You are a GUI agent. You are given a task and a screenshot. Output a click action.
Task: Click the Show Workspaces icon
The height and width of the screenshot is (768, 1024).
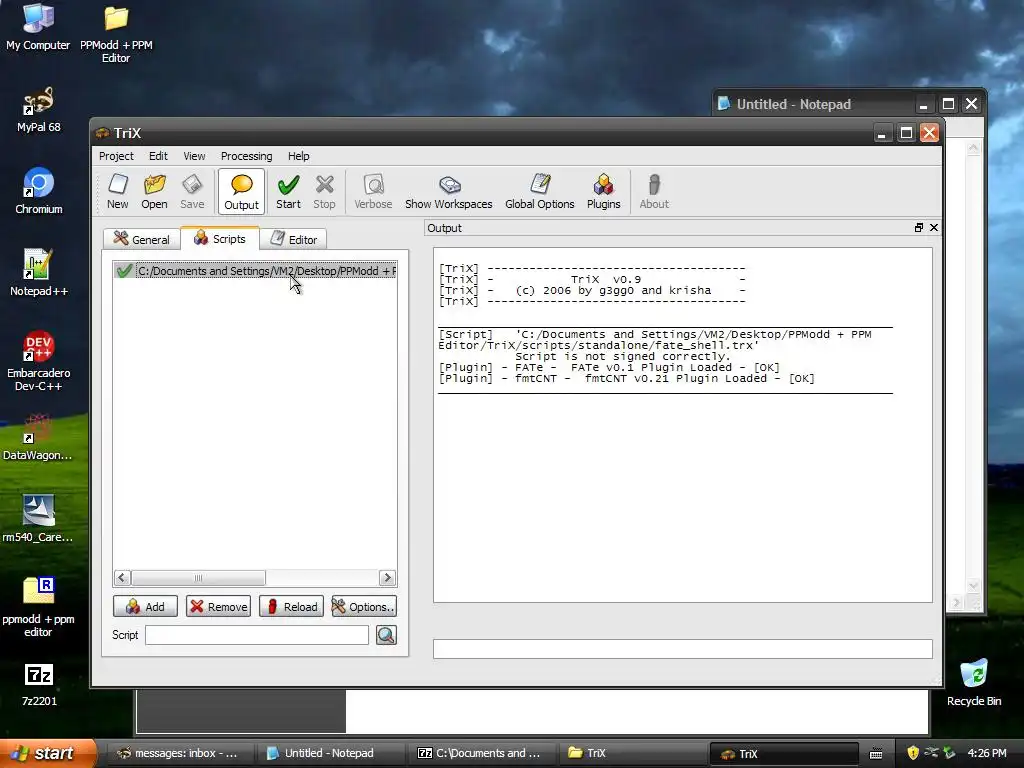point(449,191)
